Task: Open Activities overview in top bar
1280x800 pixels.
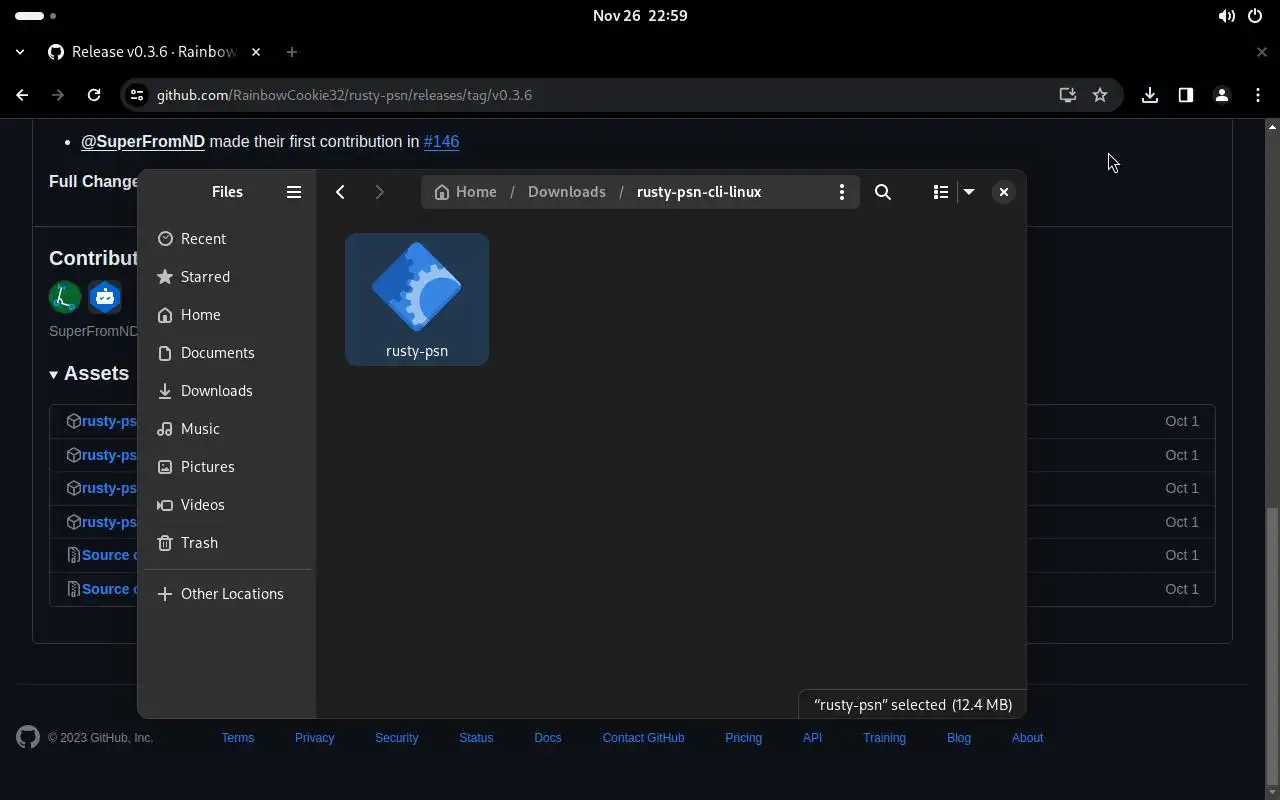Action: coord(36,16)
